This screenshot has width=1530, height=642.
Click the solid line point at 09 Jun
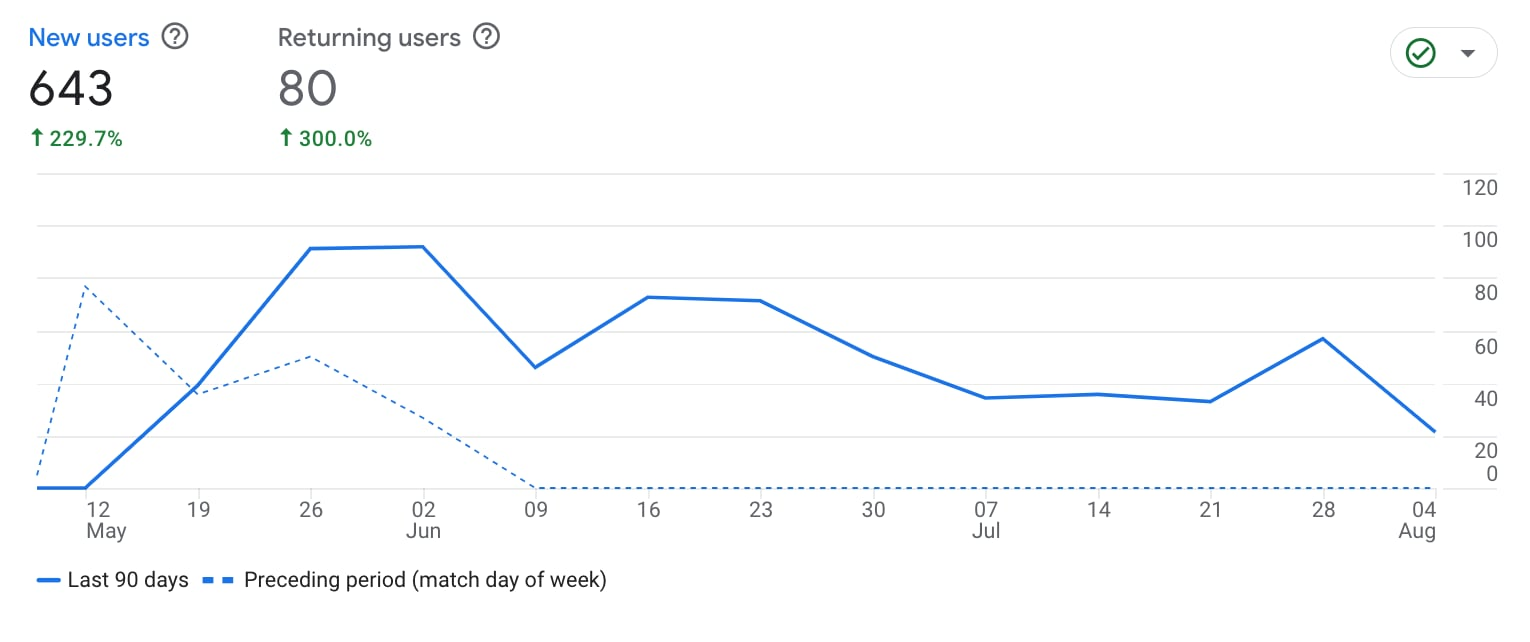[536, 367]
